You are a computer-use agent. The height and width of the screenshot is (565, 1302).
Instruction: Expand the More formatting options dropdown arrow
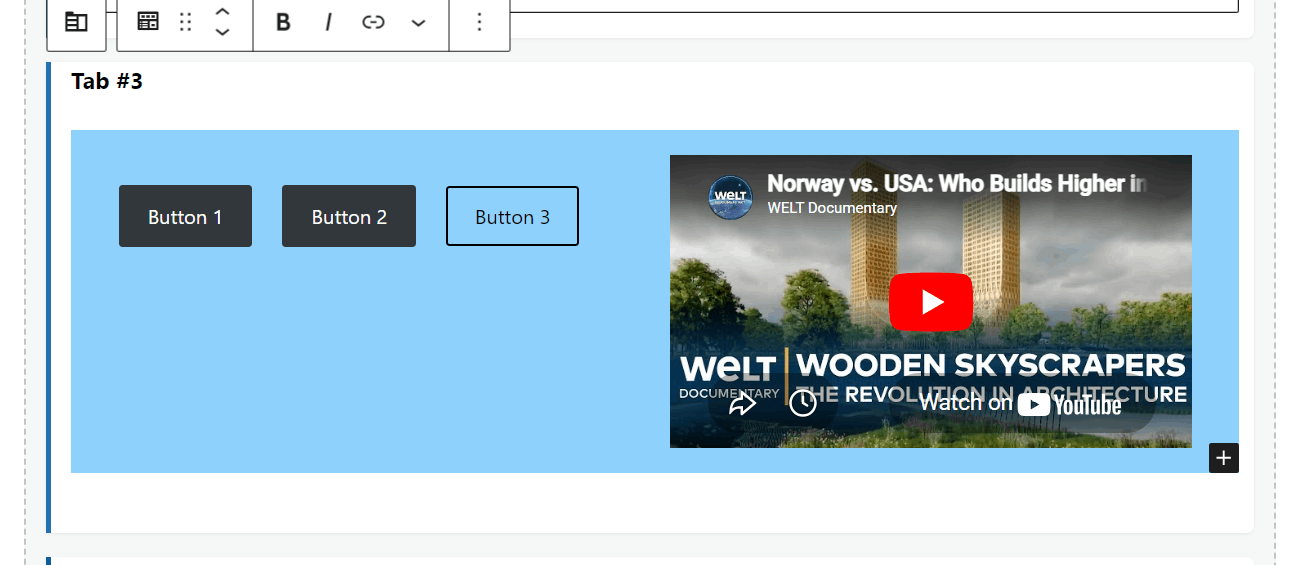click(418, 22)
